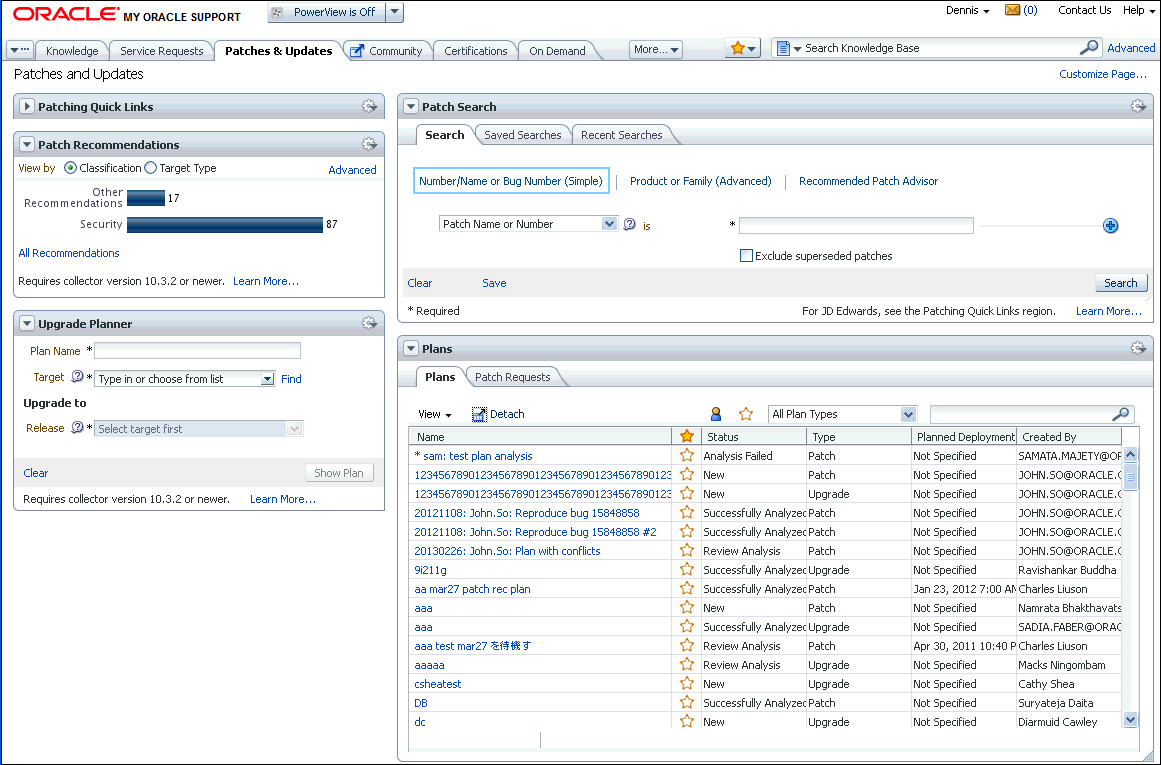Image resolution: width=1161 pixels, height=765 pixels.
Task: Click the Plan Name input field
Action: (x=198, y=350)
